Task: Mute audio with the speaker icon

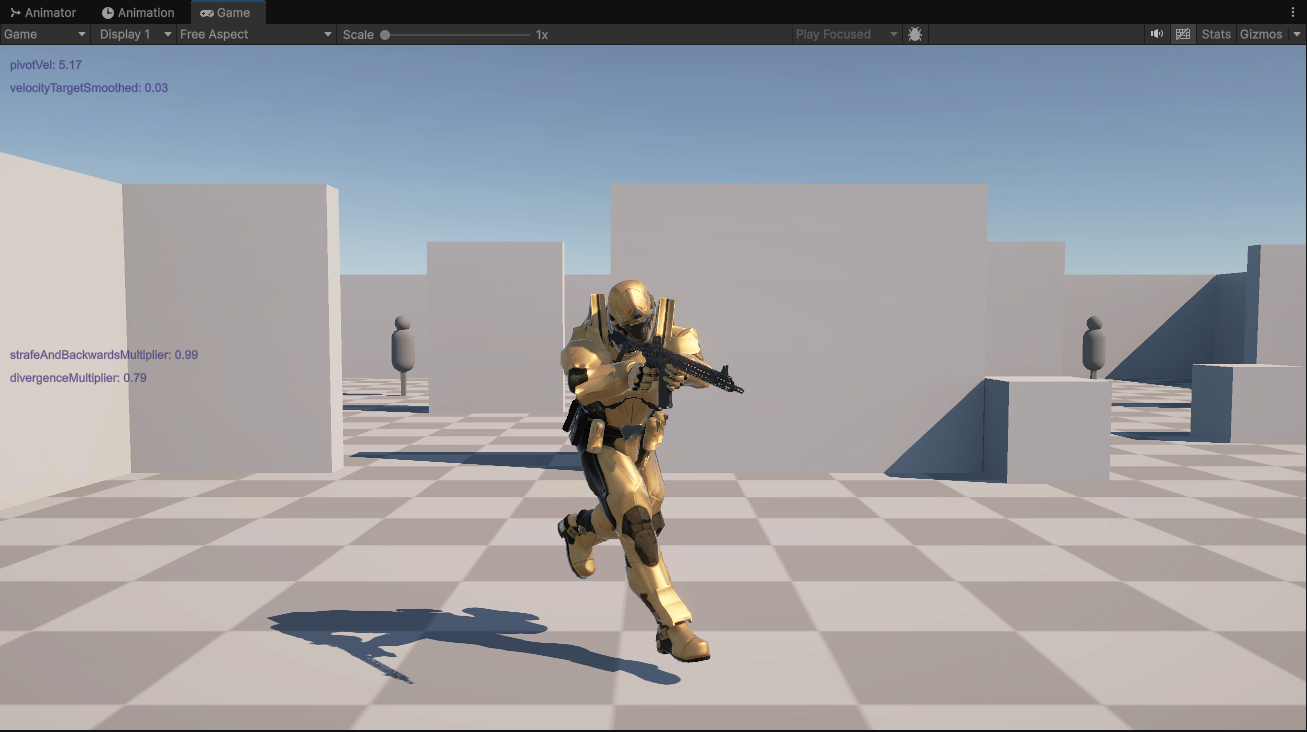Action: coord(1157,34)
